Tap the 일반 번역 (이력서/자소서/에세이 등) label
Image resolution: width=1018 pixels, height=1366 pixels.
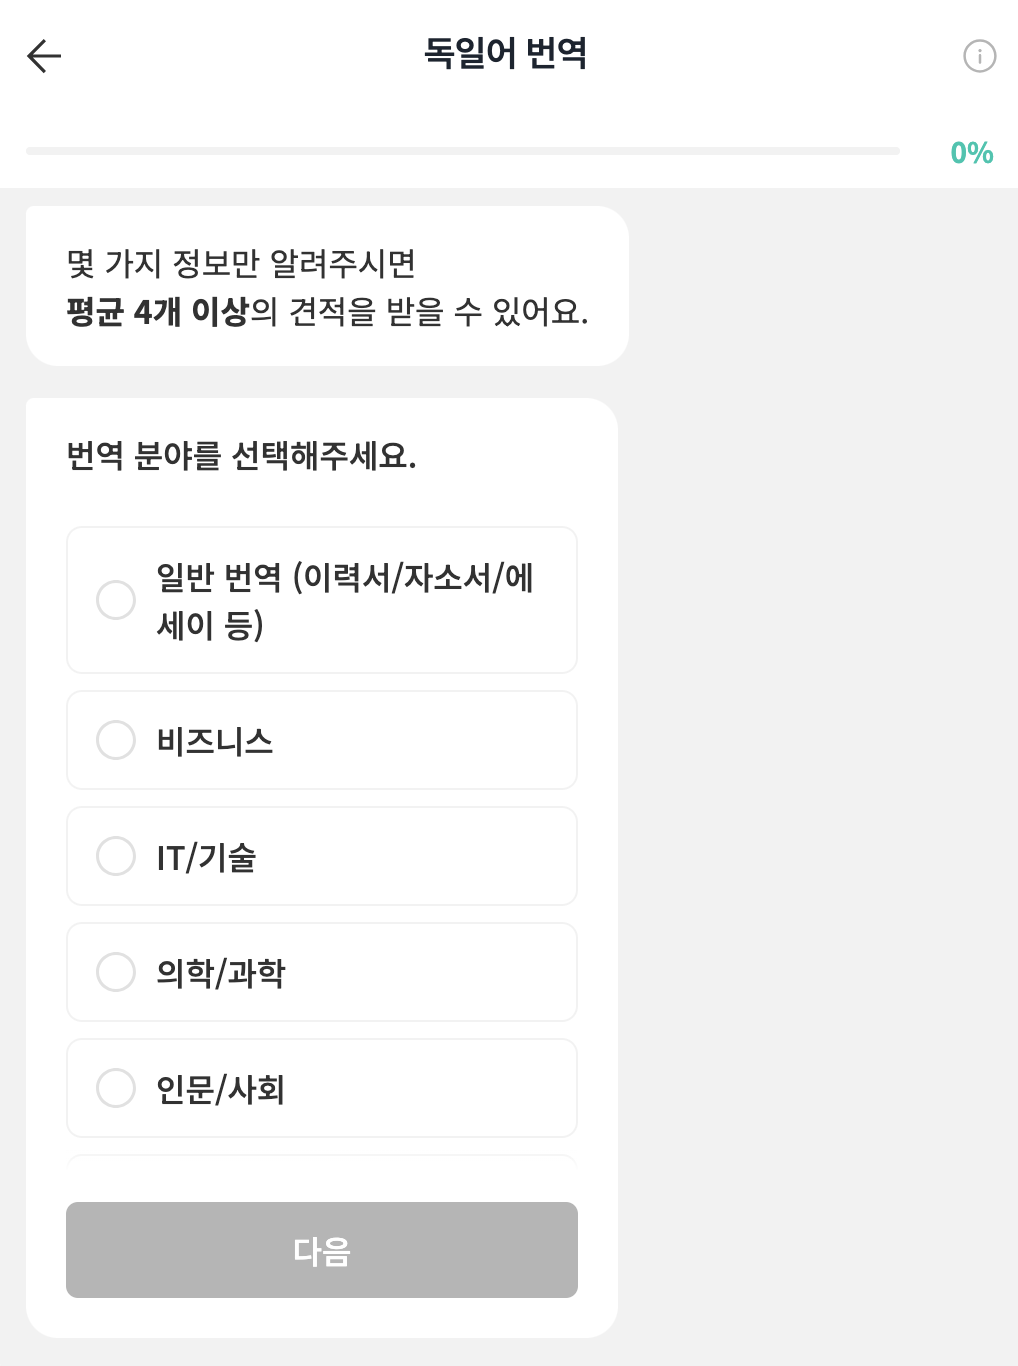pos(344,600)
